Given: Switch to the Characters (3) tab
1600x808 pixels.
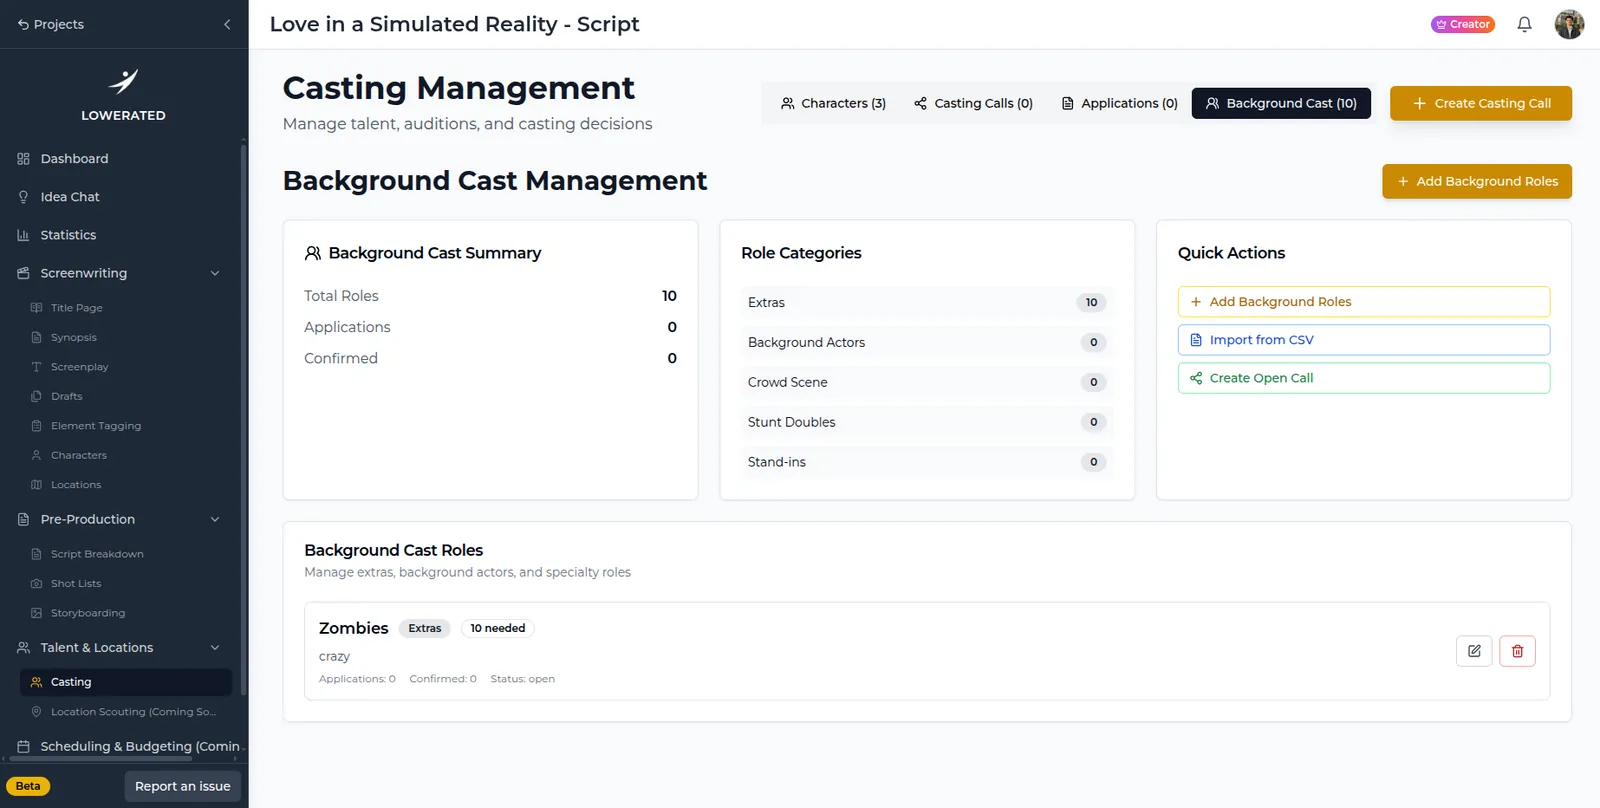Looking at the screenshot, I should pos(833,103).
